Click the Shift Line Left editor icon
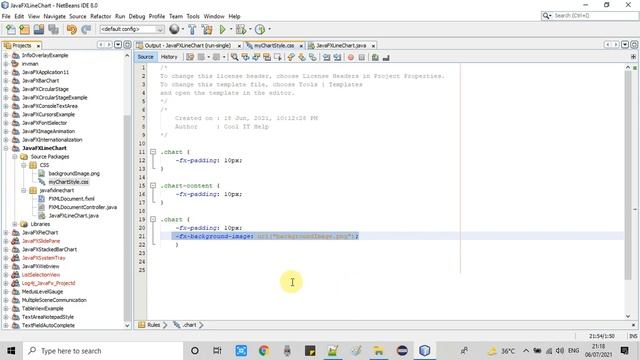The width and height of the screenshot is (640, 360). click(x=326, y=57)
